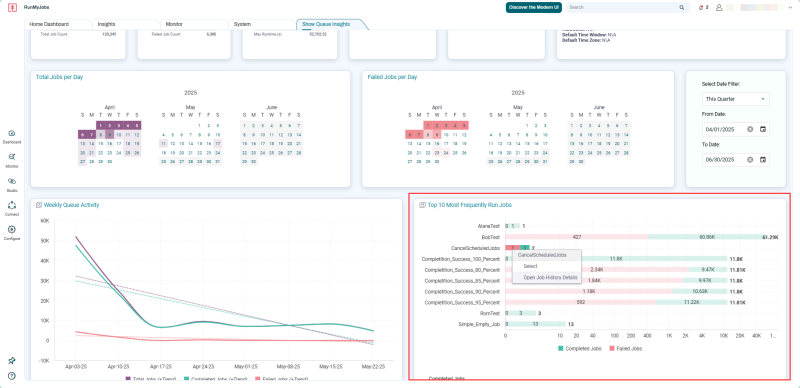Toggle Failed Jobs legend in bar chart
Image resolution: width=800 pixels, height=388 pixels.
(624, 349)
